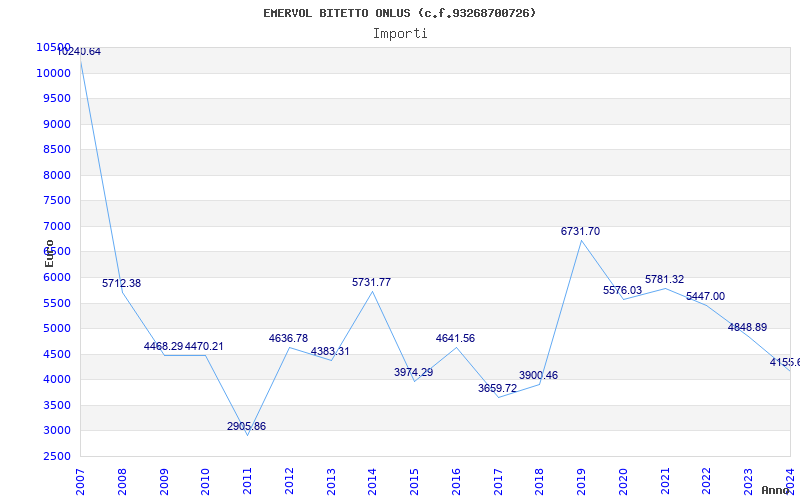Click the data label 5447.00
Image resolution: width=800 pixels, height=500 pixels.
[x=705, y=296]
